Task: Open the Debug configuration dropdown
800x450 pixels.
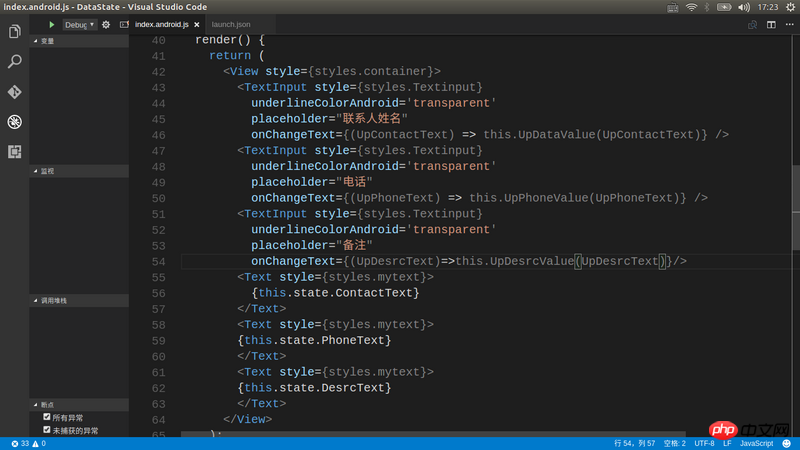Action: (x=80, y=24)
